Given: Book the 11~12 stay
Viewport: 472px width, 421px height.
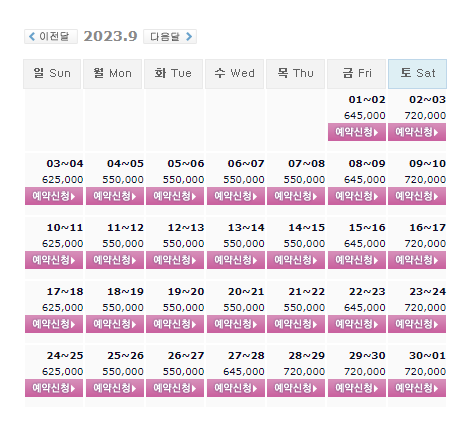Looking at the screenshot, I should 115,260.
